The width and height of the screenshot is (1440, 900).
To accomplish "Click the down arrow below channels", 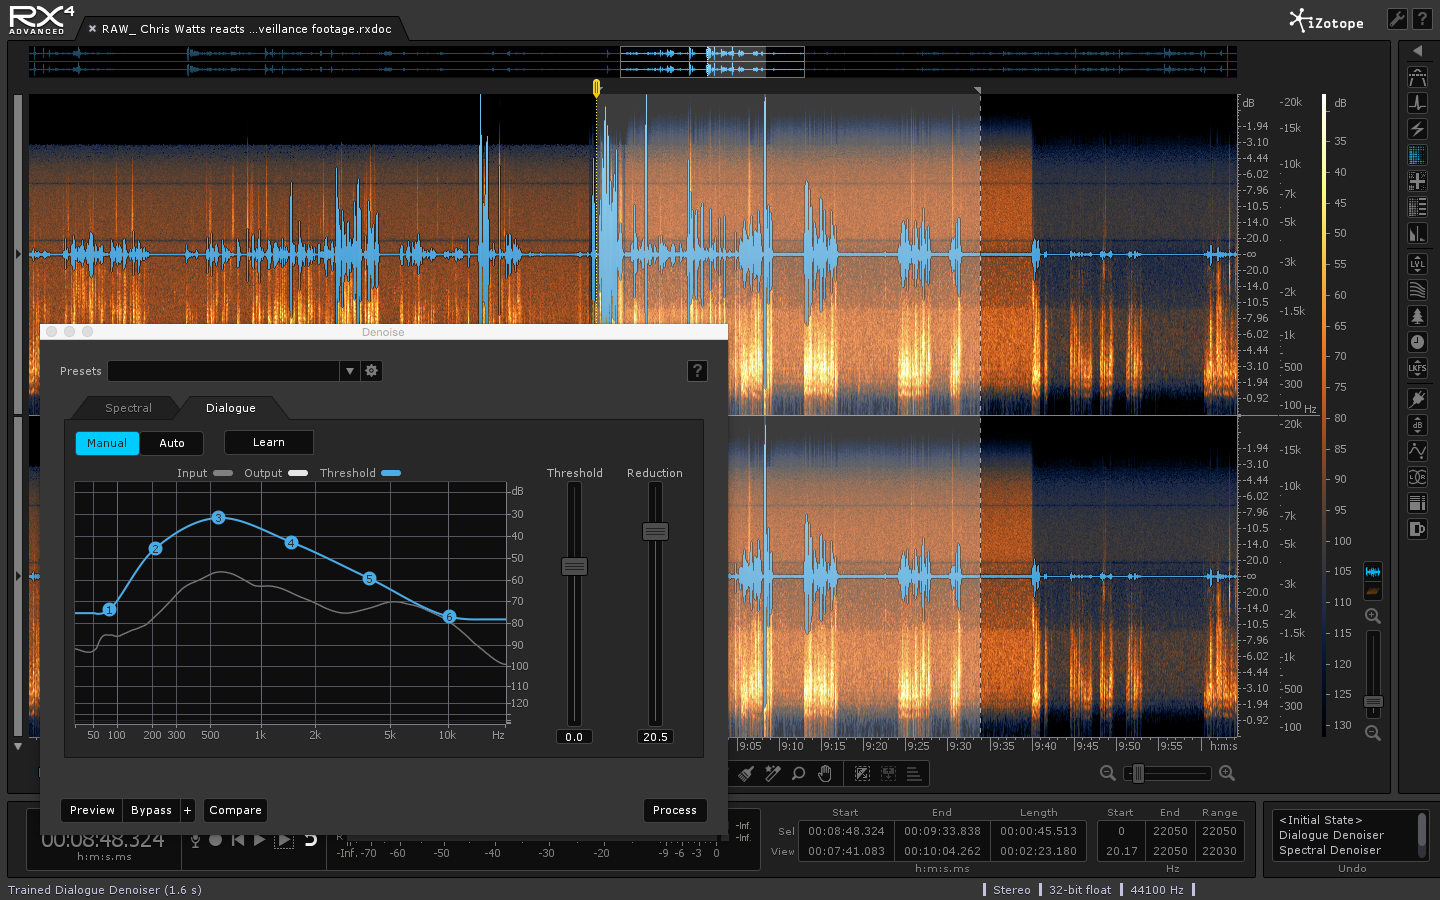I will [x=18, y=746].
